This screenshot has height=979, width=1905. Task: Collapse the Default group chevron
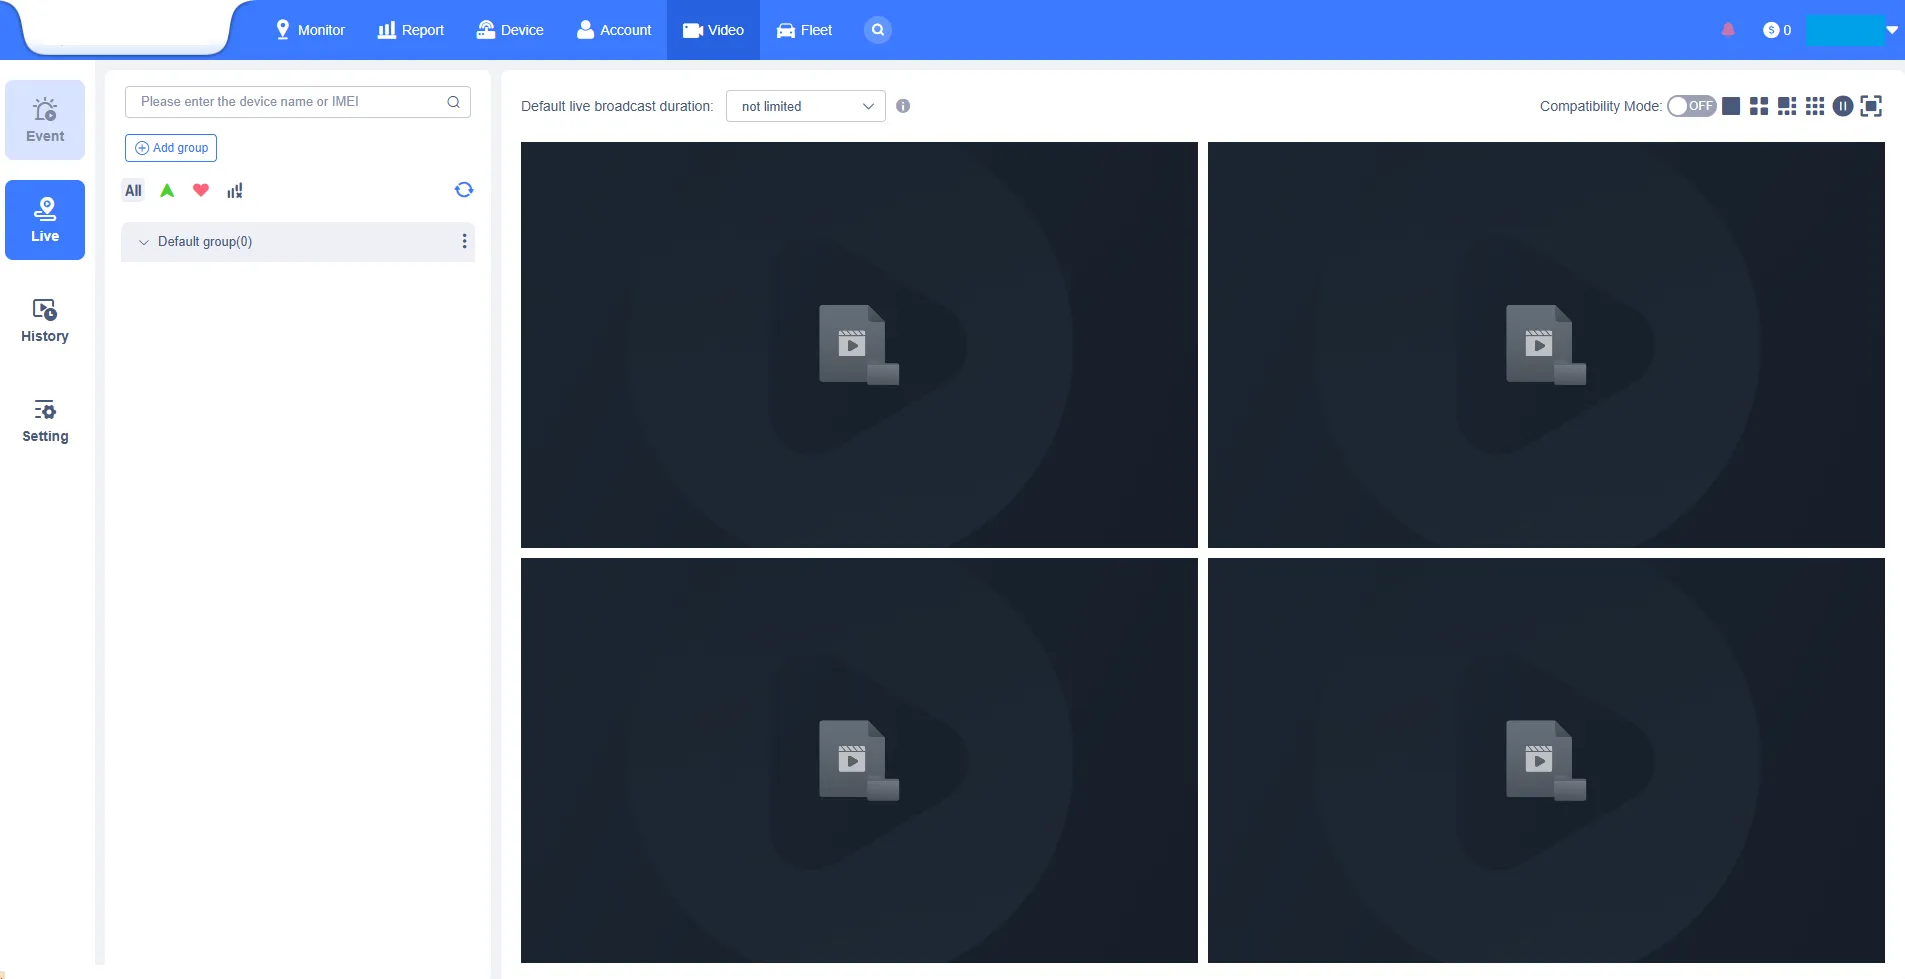coord(144,242)
